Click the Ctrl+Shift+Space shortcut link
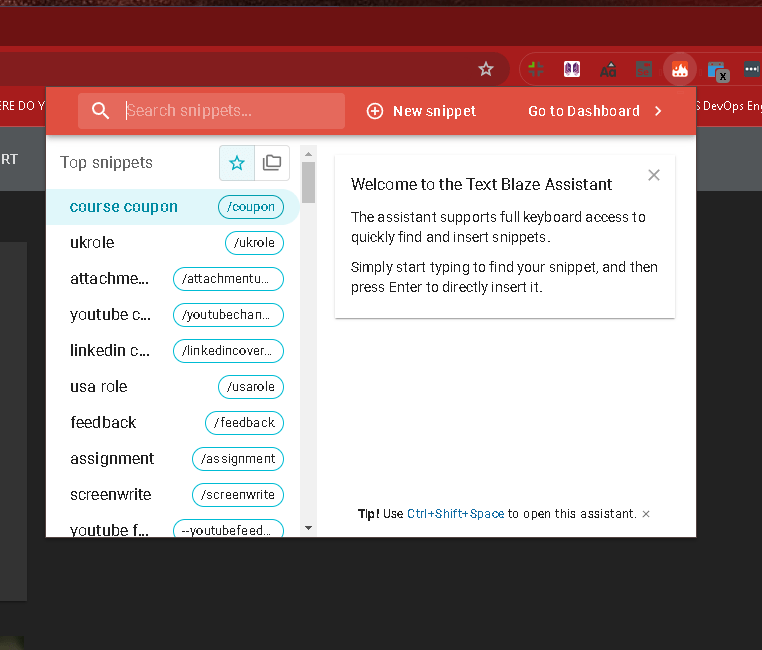Screen dimensions: 762x650 pyautogui.click(x=455, y=514)
